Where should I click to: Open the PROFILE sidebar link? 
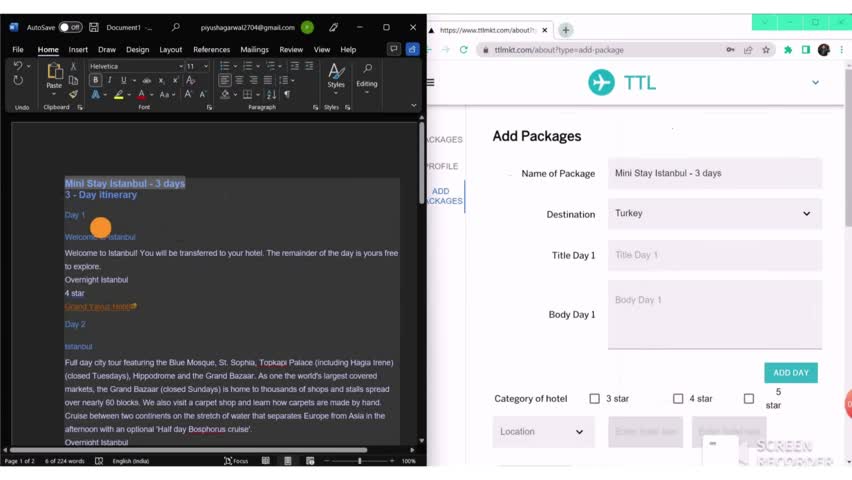click(442, 166)
